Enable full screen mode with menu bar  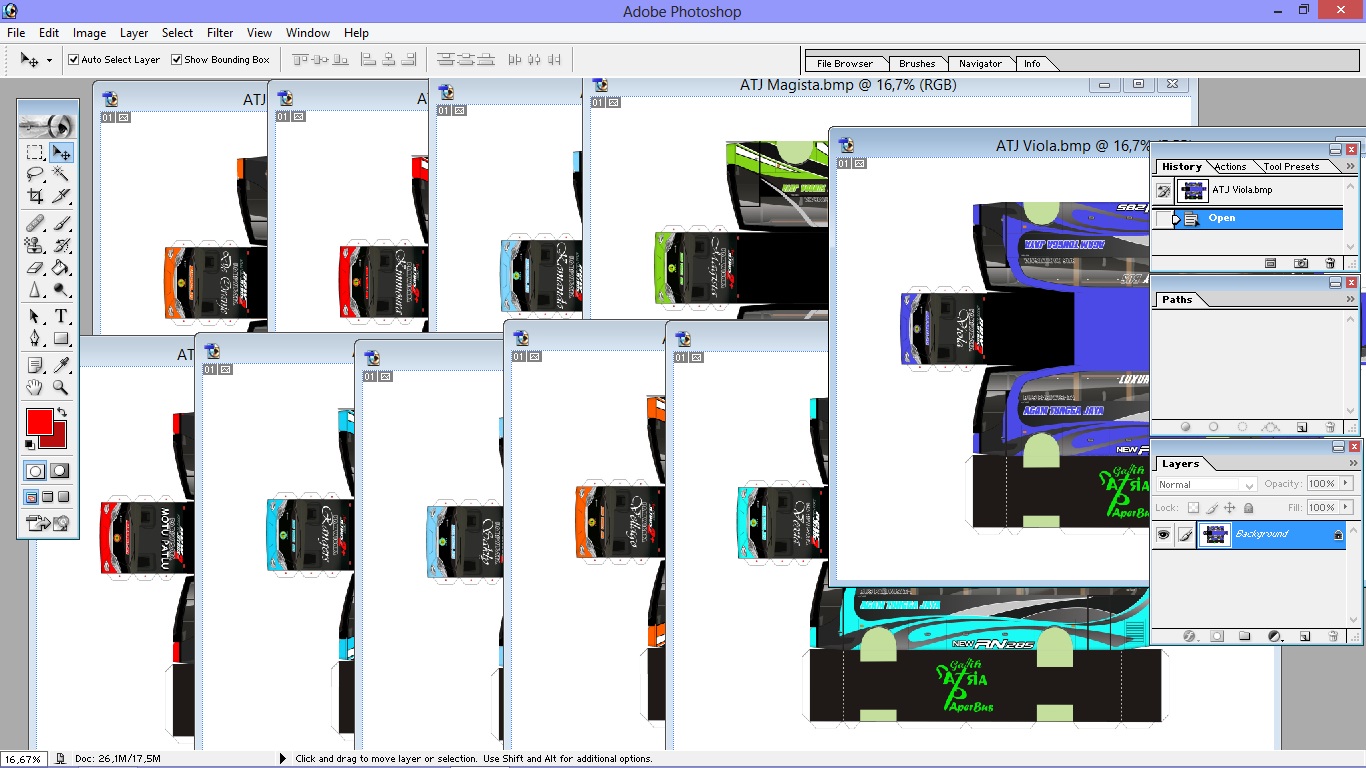click(x=48, y=497)
